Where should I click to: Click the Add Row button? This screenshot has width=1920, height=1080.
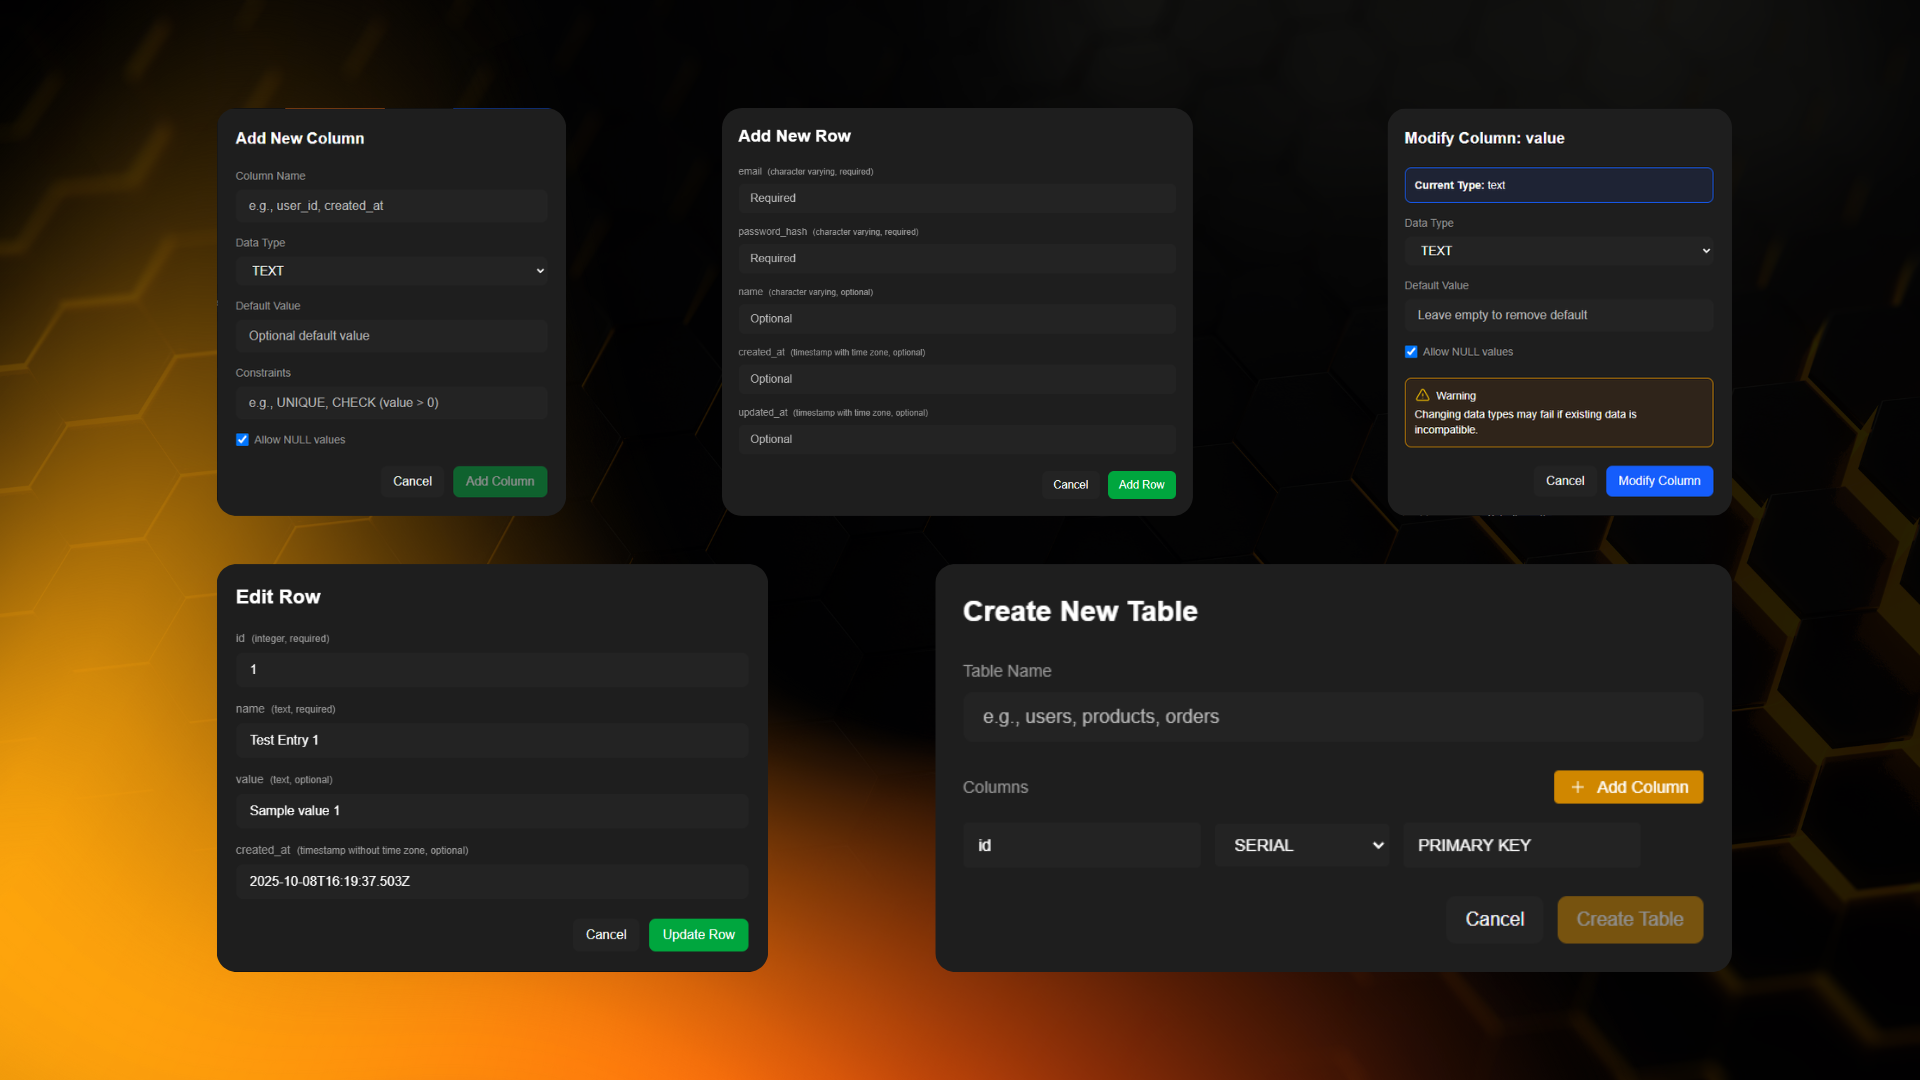1141,485
